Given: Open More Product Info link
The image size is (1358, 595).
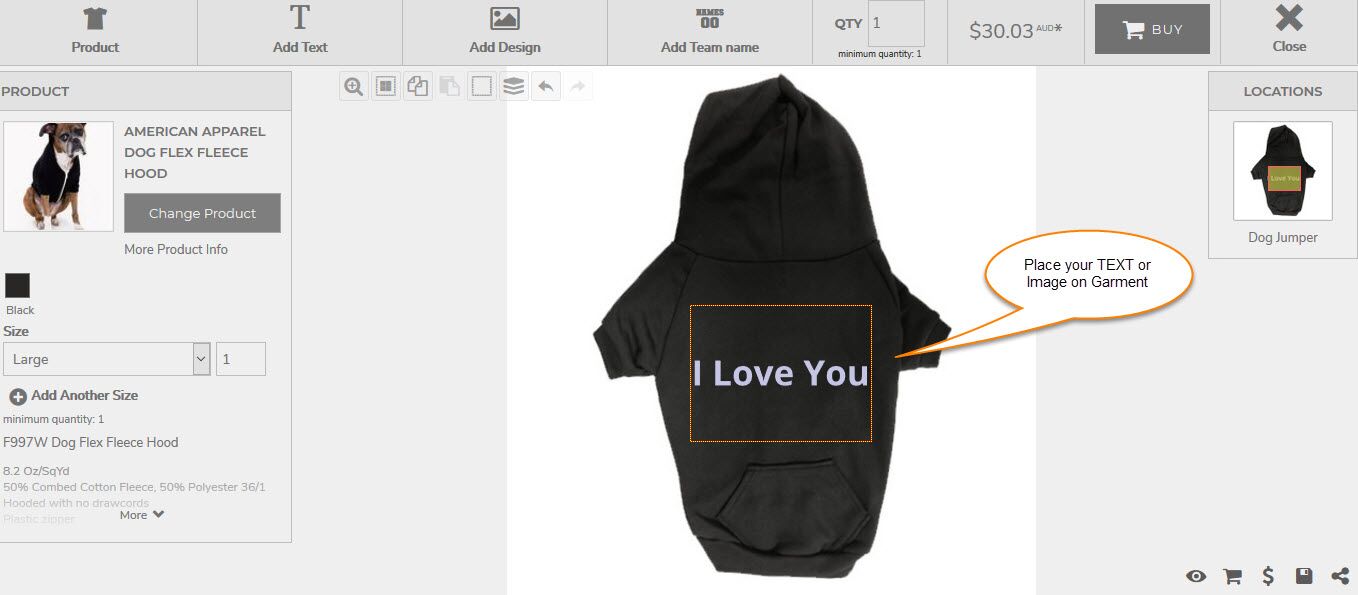Looking at the screenshot, I should [x=175, y=249].
